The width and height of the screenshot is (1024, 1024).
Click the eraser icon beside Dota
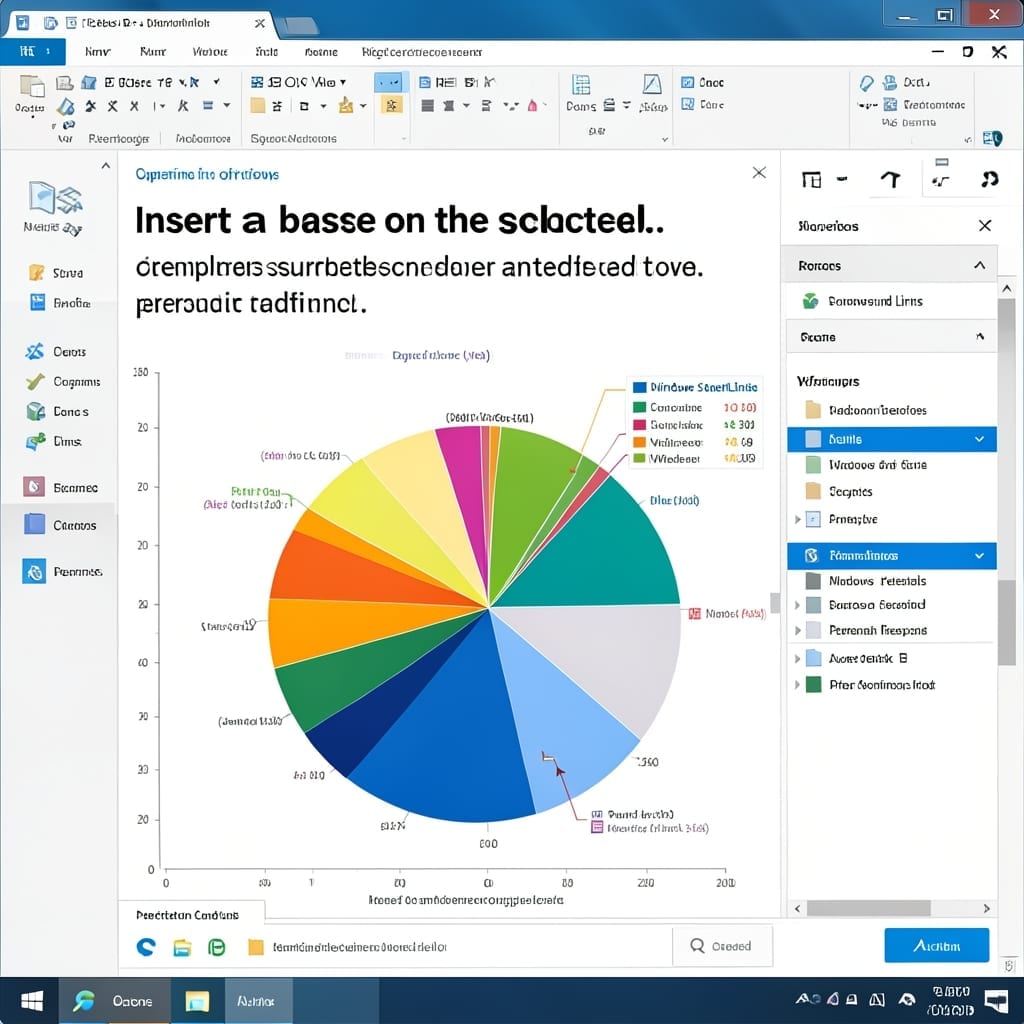[867, 83]
